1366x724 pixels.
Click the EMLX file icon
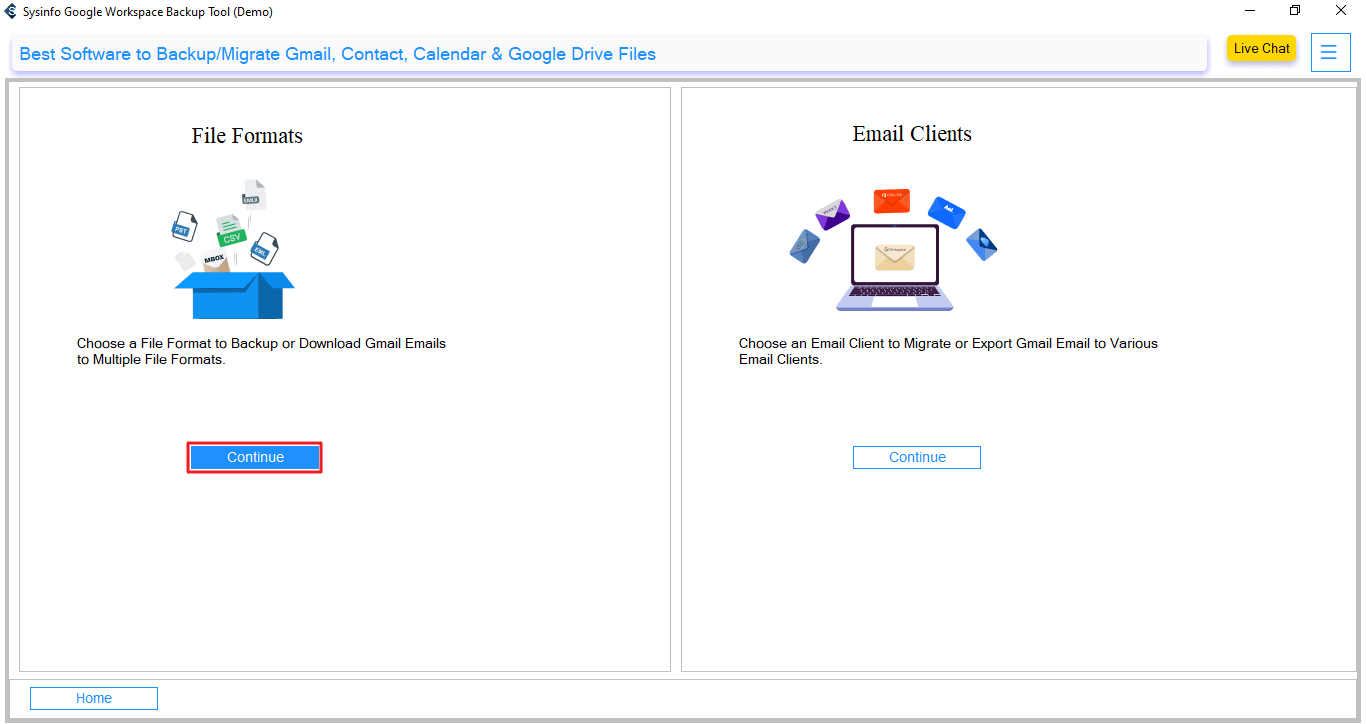[253, 194]
